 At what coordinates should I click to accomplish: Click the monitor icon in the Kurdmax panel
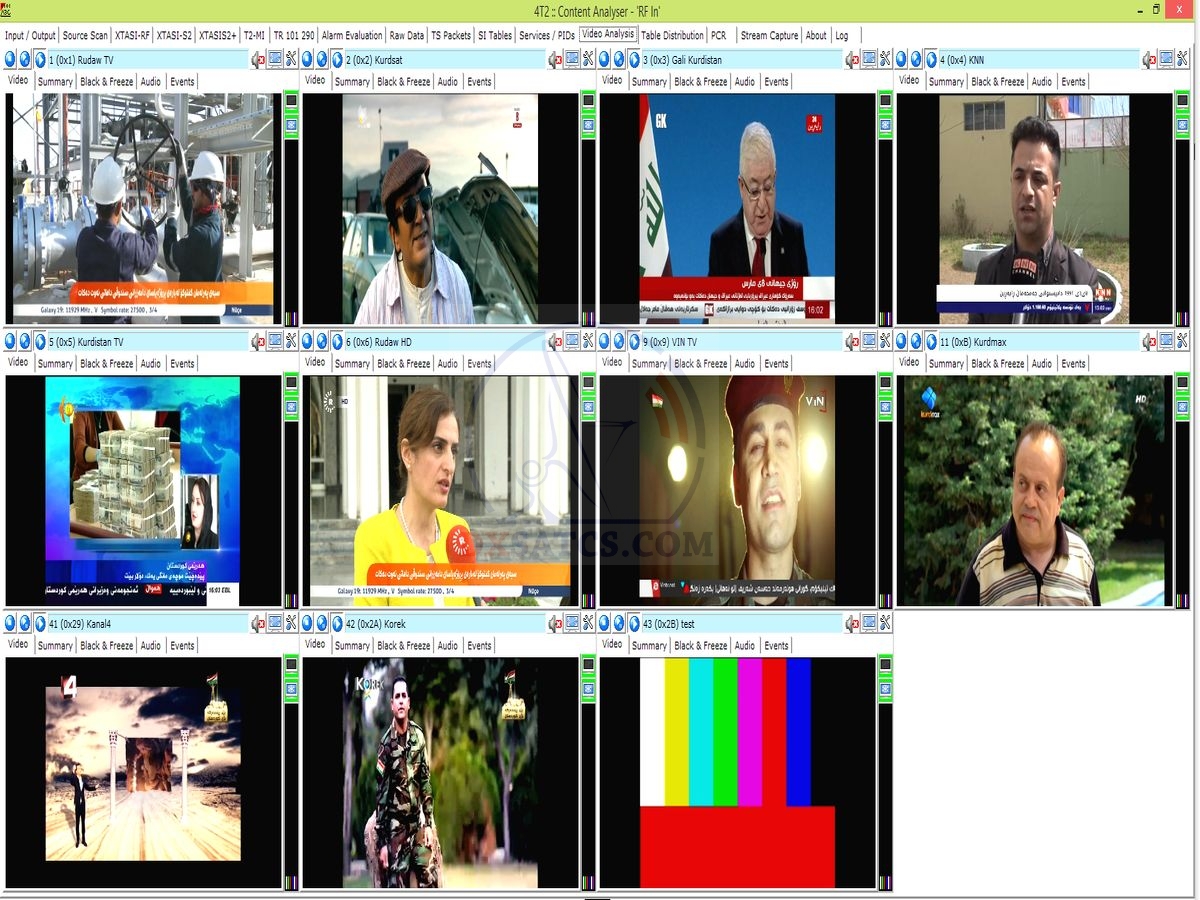coord(1166,342)
